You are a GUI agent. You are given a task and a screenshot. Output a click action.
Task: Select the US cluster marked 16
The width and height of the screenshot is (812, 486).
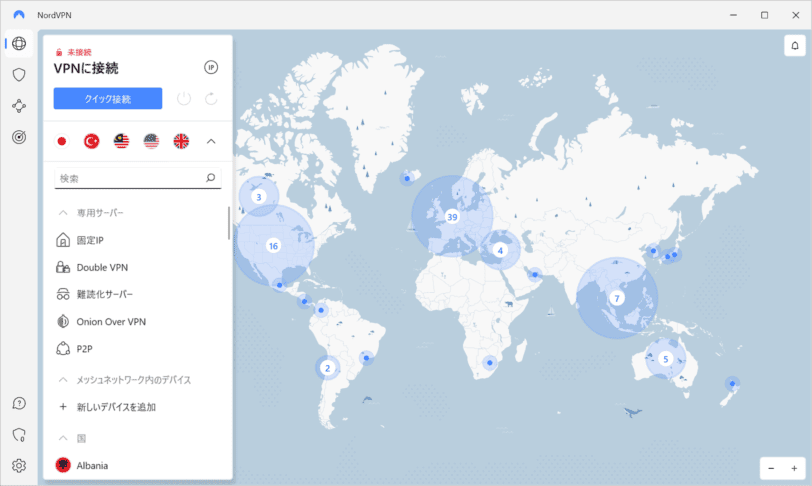pyautogui.click(x=273, y=246)
